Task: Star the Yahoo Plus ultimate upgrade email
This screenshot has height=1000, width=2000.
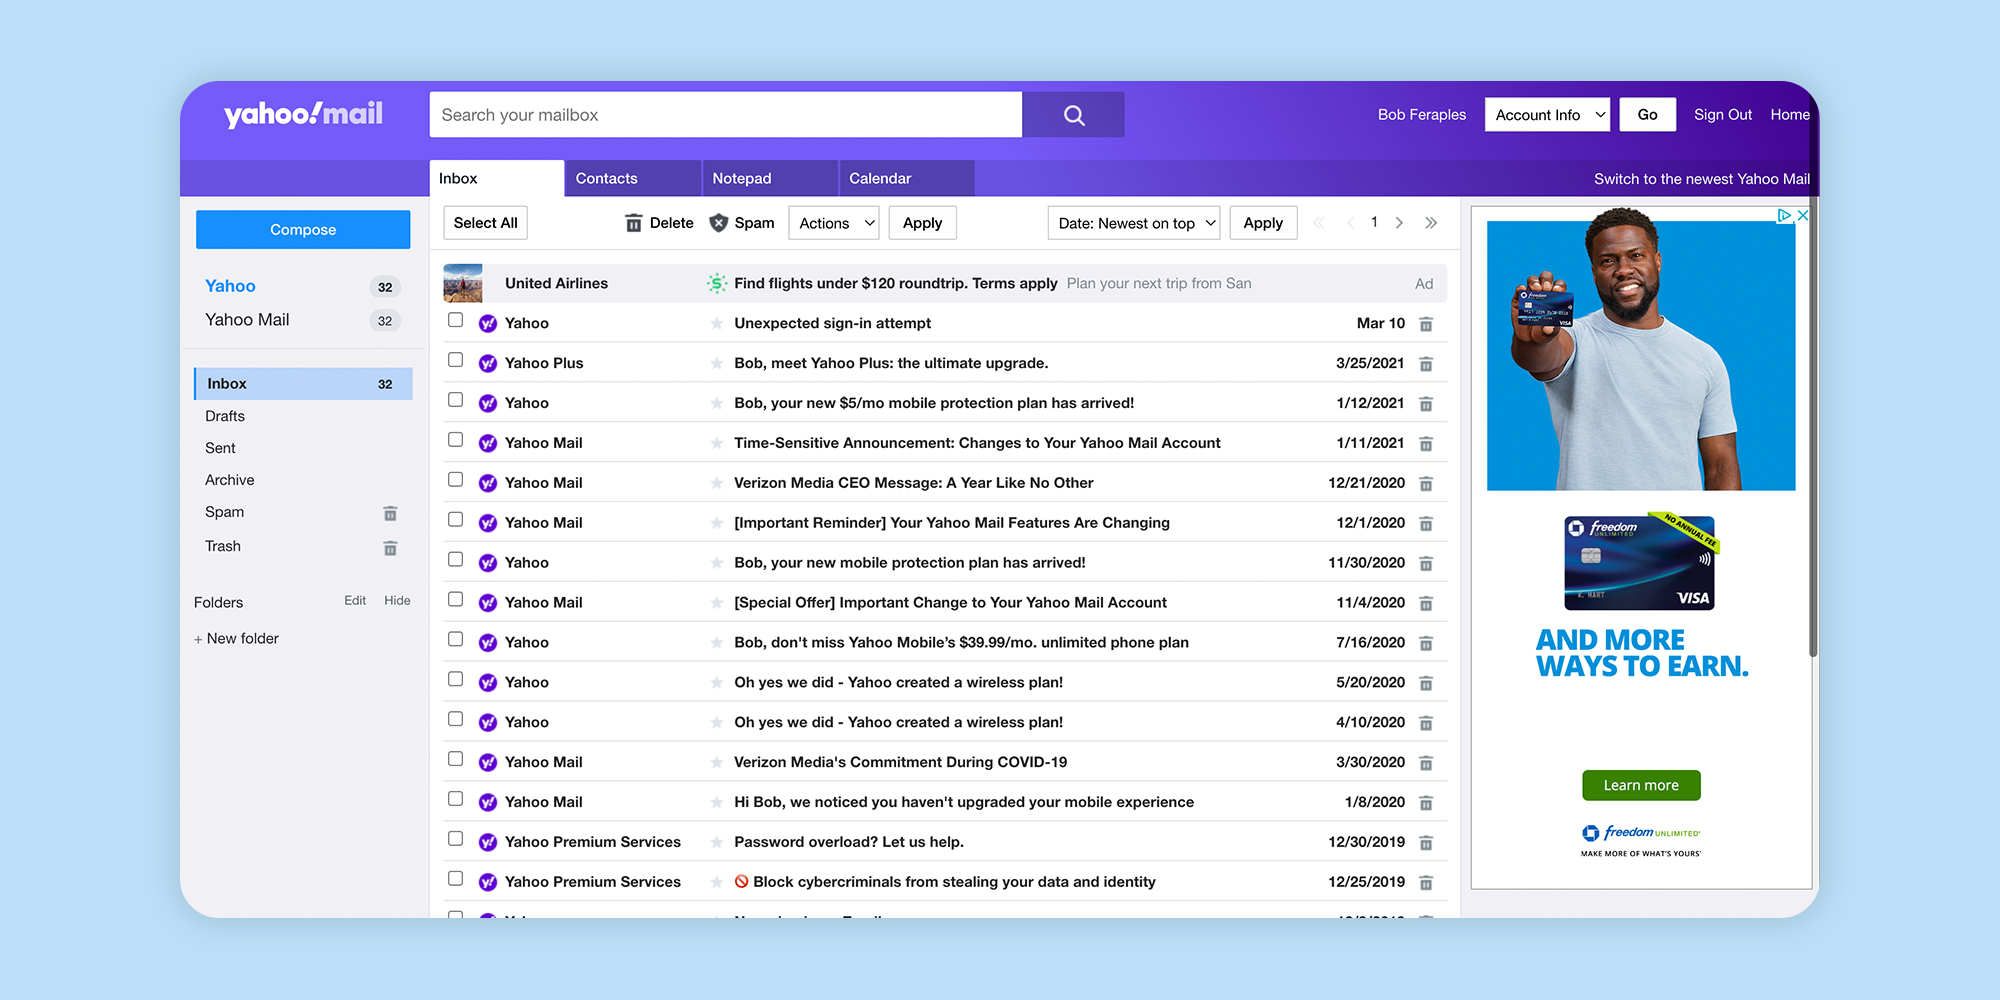Action: (x=716, y=363)
